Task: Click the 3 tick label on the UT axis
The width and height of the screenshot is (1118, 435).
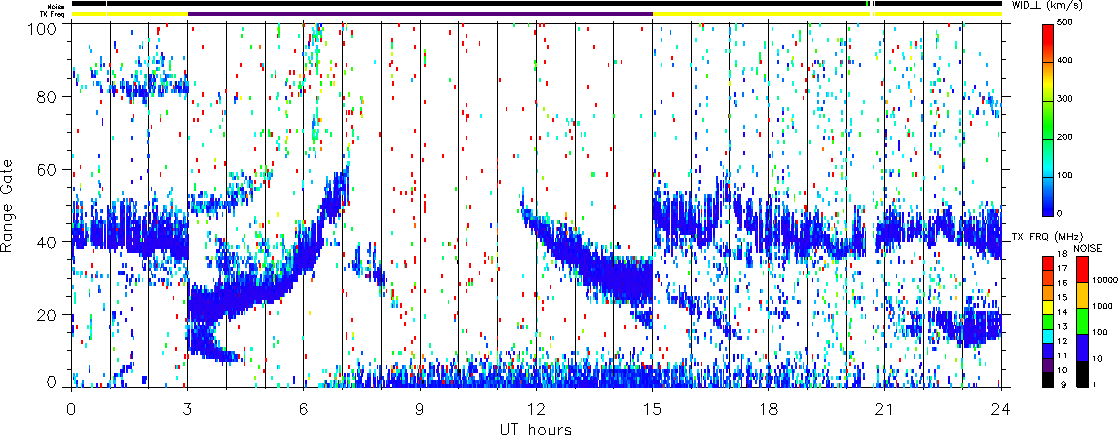Action: point(187,408)
